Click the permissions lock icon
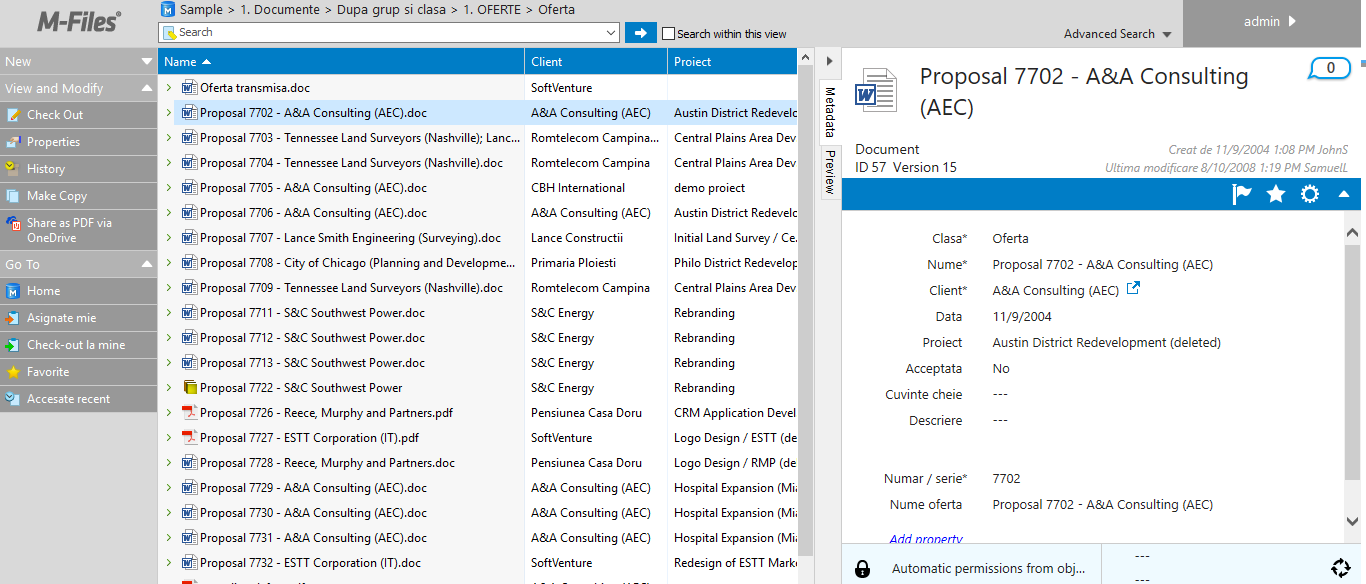Image resolution: width=1366 pixels, height=584 pixels. click(x=862, y=569)
